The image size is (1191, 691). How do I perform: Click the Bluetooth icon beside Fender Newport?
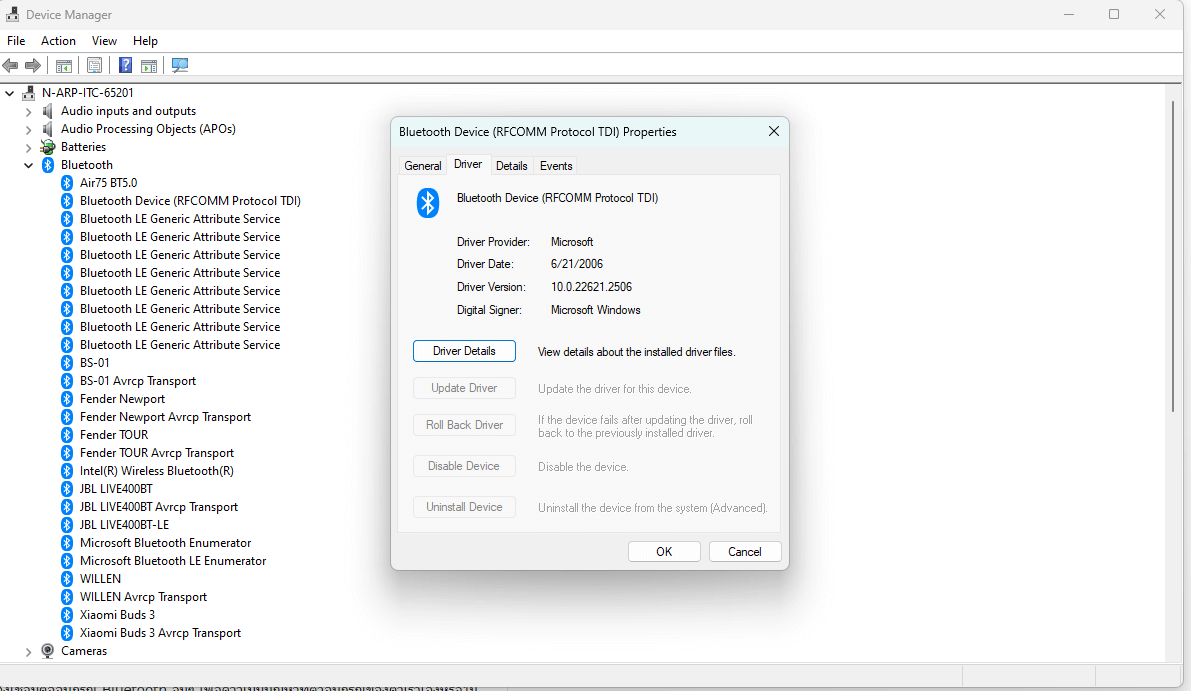click(67, 399)
